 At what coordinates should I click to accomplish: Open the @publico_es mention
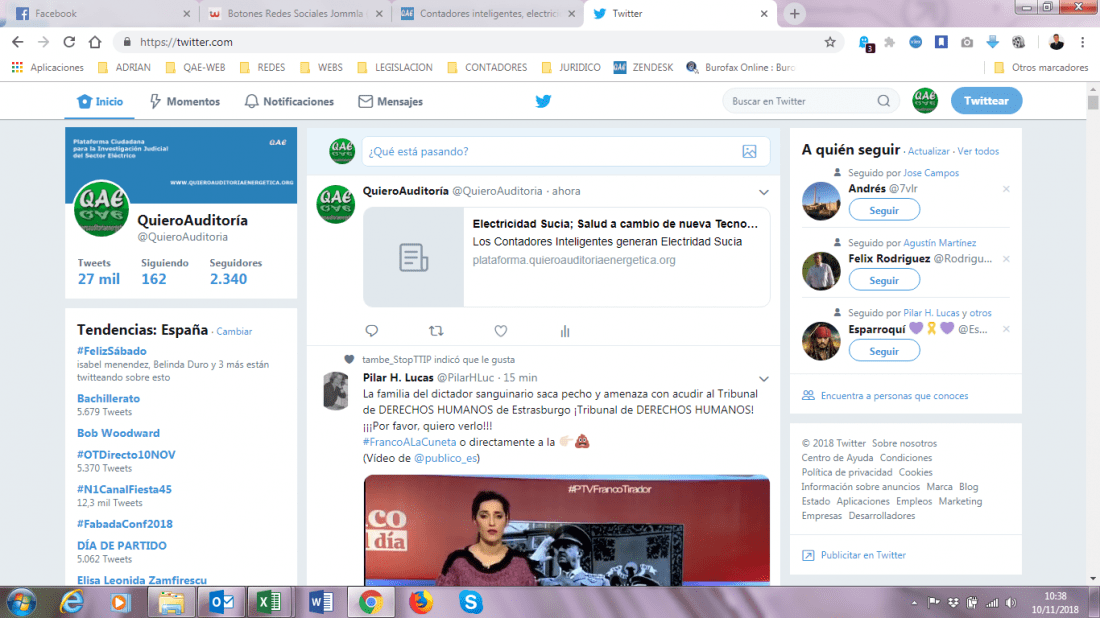pyautogui.click(x=445, y=458)
